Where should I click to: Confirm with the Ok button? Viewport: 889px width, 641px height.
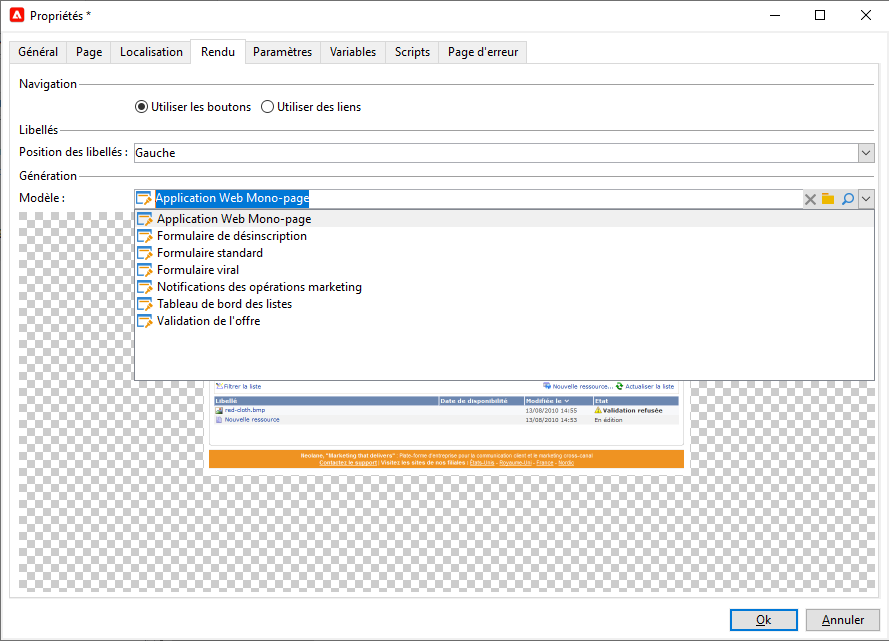[763, 620]
